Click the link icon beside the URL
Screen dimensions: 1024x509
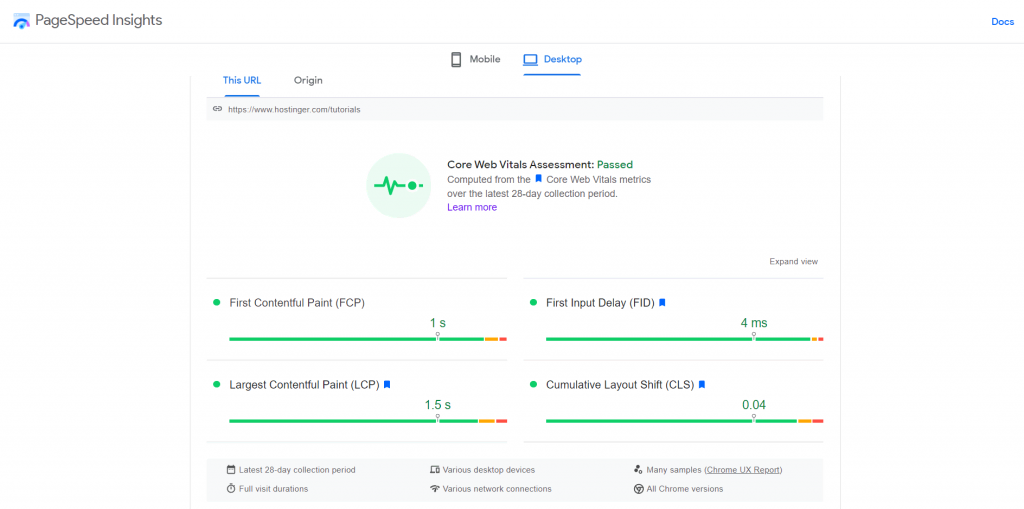[217, 109]
